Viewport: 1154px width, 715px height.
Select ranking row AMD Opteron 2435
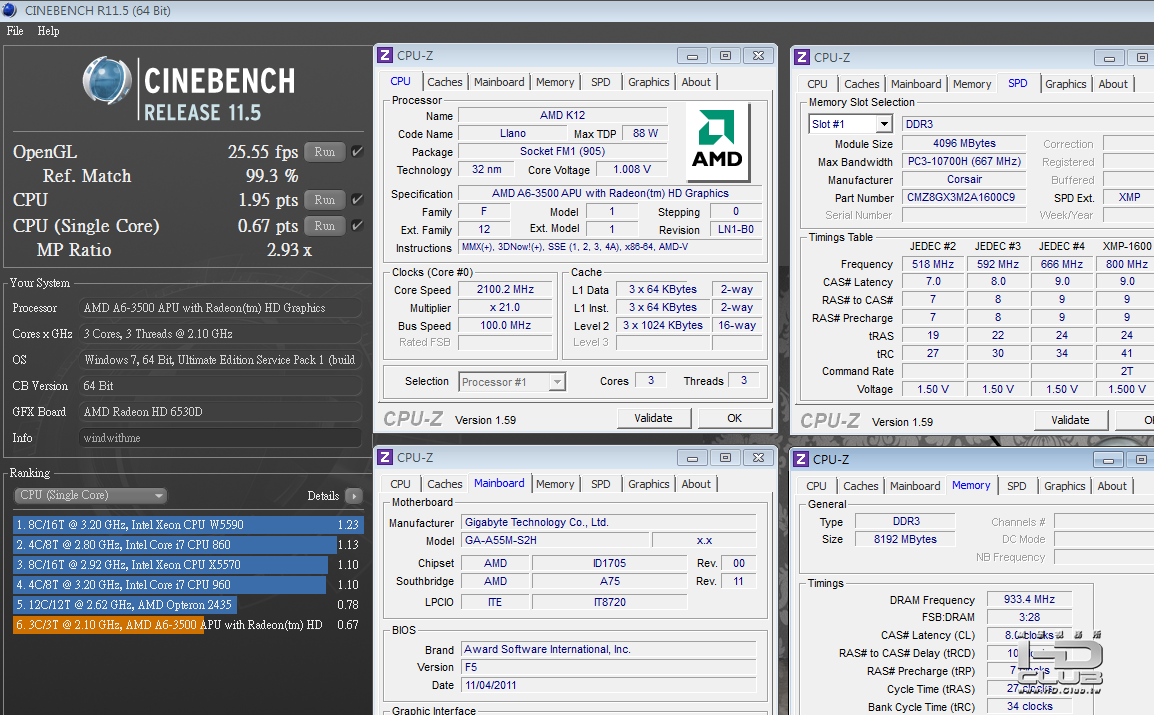point(188,605)
